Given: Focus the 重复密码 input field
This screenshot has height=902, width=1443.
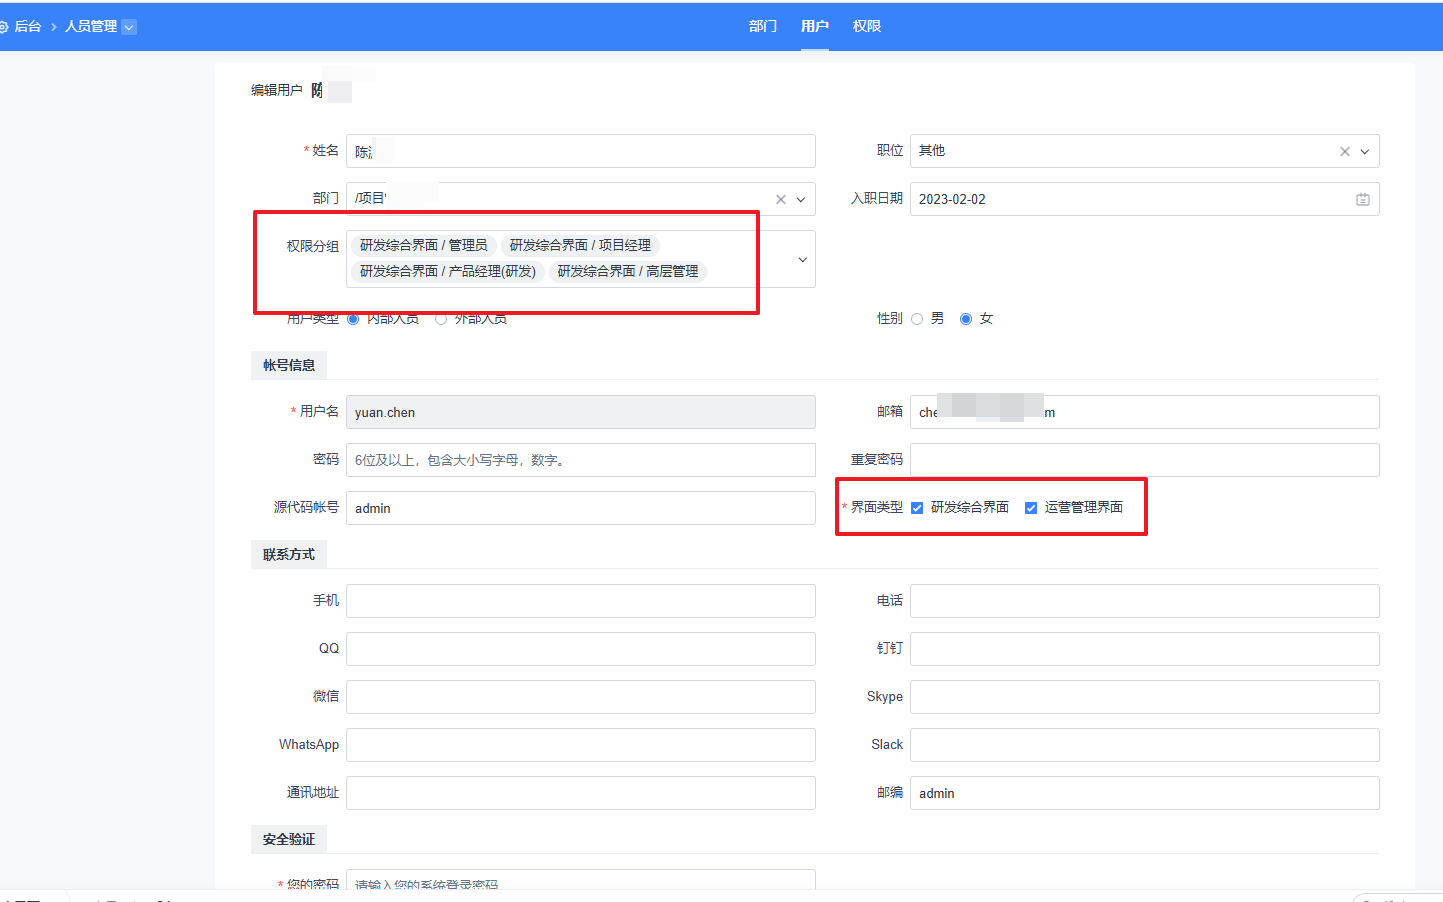Looking at the screenshot, I should 1144,460.
